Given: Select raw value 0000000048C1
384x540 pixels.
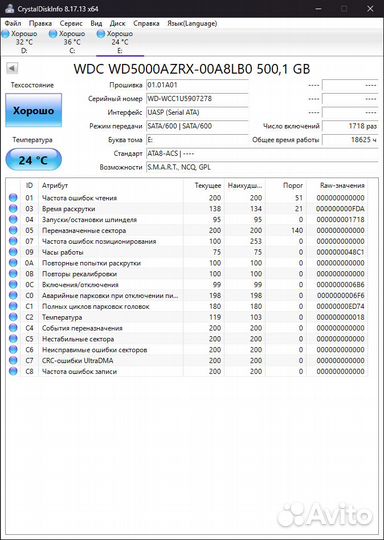Looking at the screenshot, I should coord(340,252).
